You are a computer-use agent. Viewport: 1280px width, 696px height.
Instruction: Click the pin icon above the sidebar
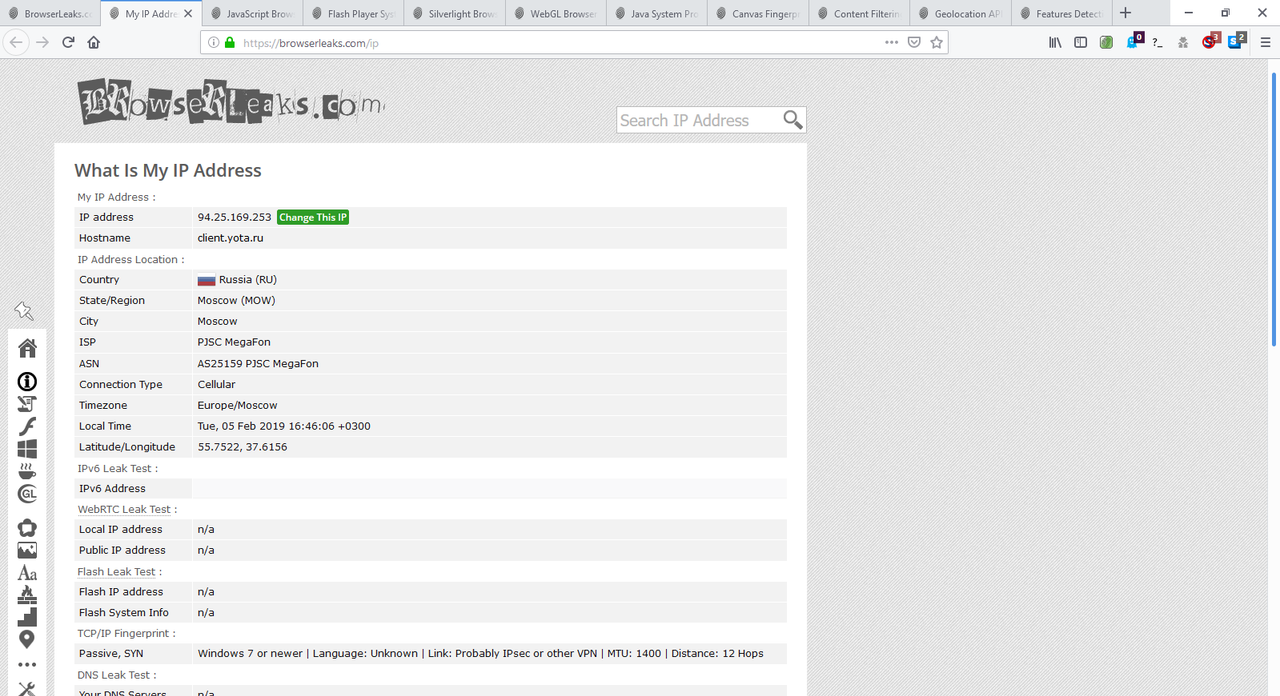(x=24, y=312)
